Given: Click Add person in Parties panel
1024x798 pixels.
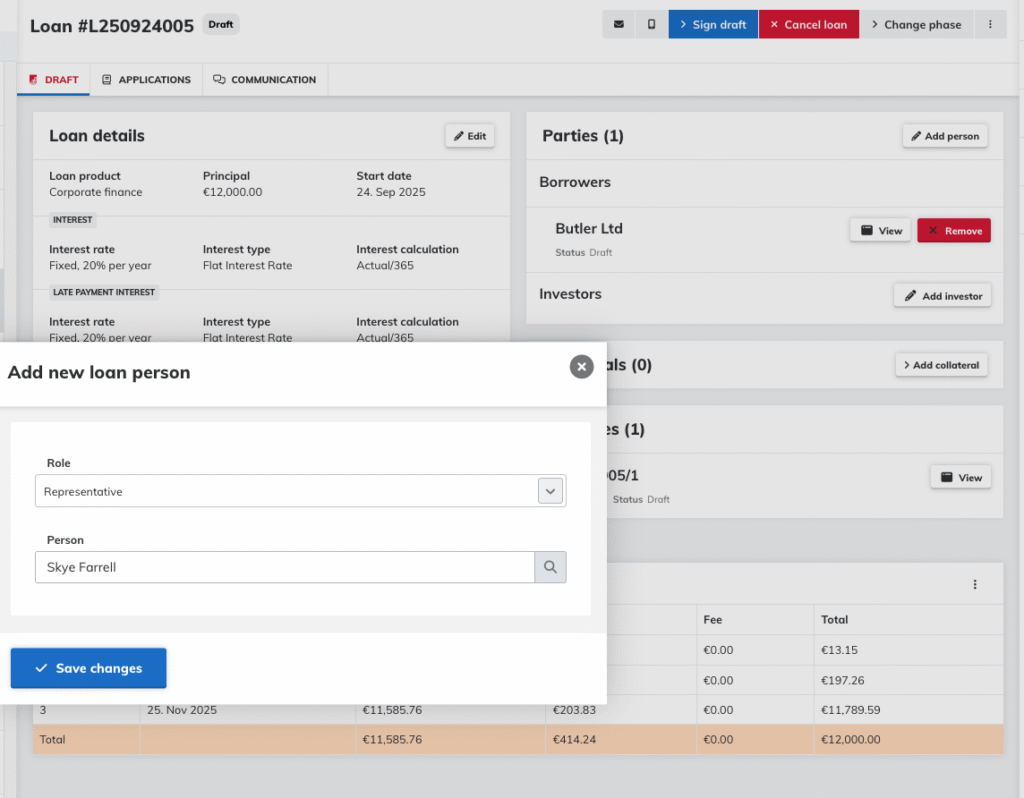Looking at the screenshot, I should point(944,136).
